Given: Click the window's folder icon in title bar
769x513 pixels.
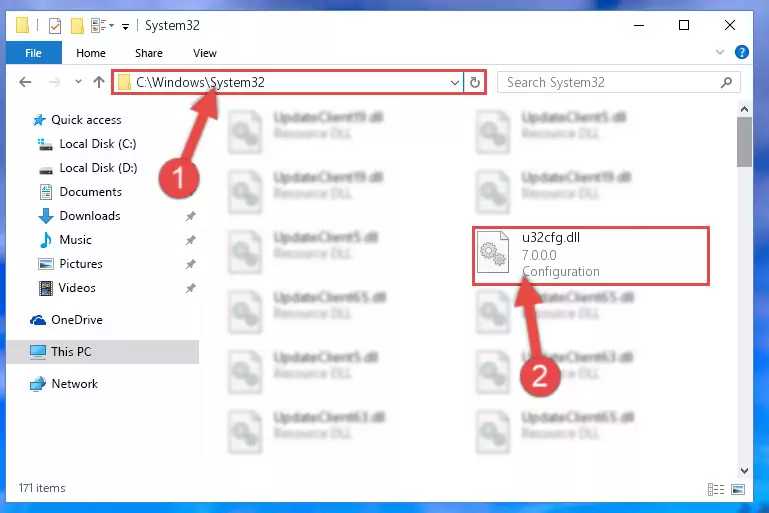Looking at the screenshot, I should coord(22,25).
